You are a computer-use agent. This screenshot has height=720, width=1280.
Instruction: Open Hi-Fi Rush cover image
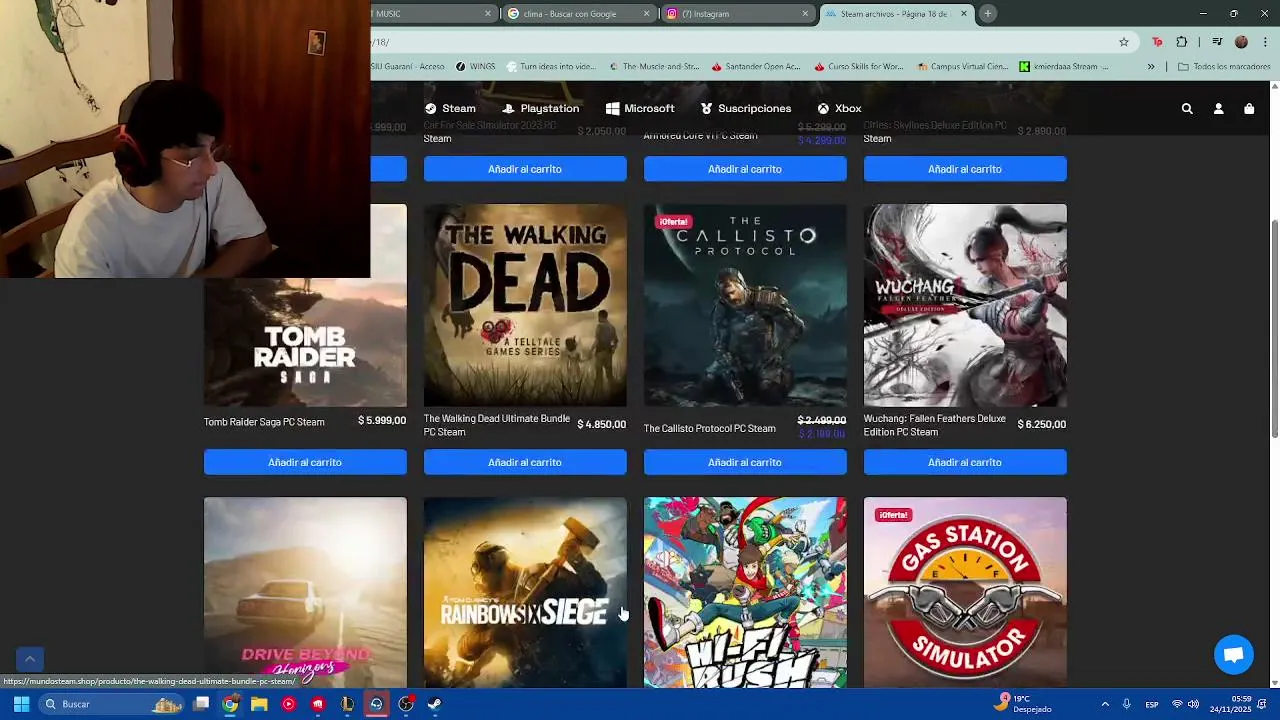(x=745, y=592)
